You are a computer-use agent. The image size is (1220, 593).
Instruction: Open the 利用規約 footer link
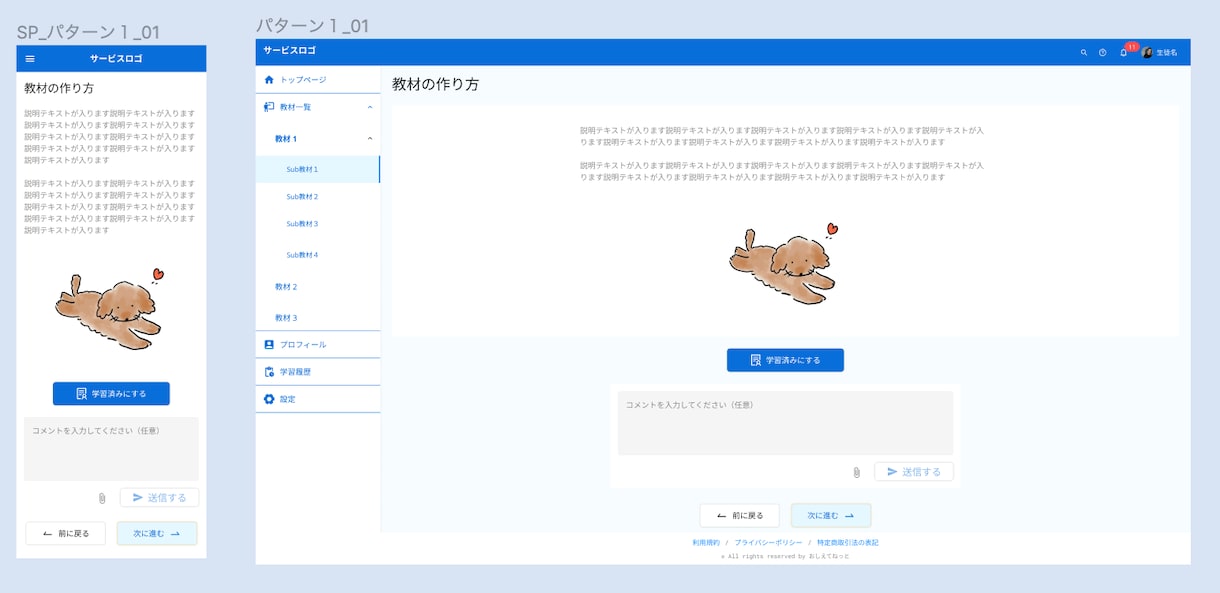pos(706,543)
